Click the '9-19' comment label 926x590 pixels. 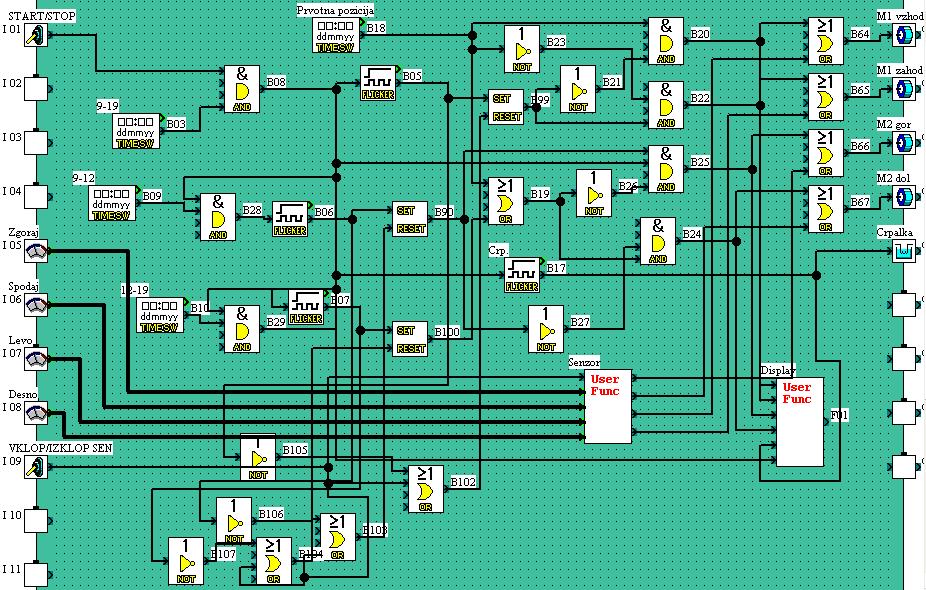point(107,106)
